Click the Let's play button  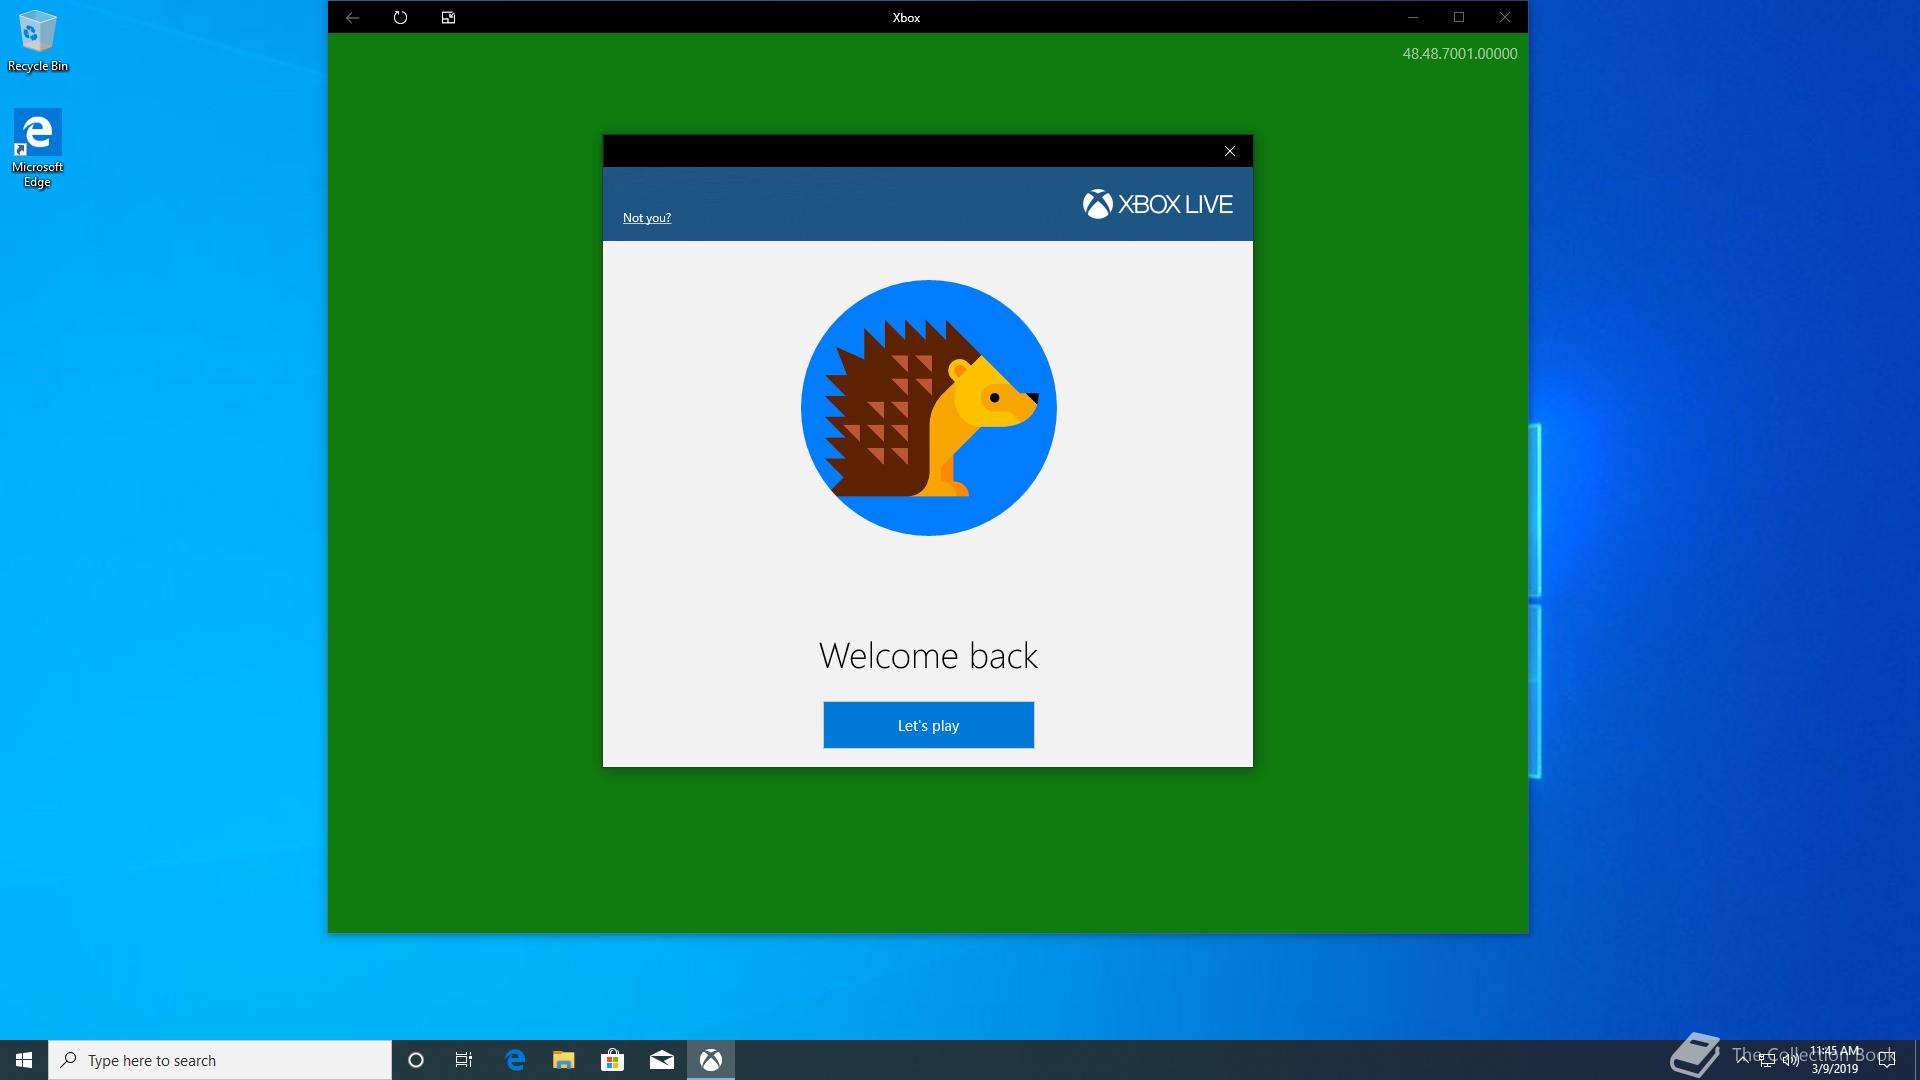point(928,725)
